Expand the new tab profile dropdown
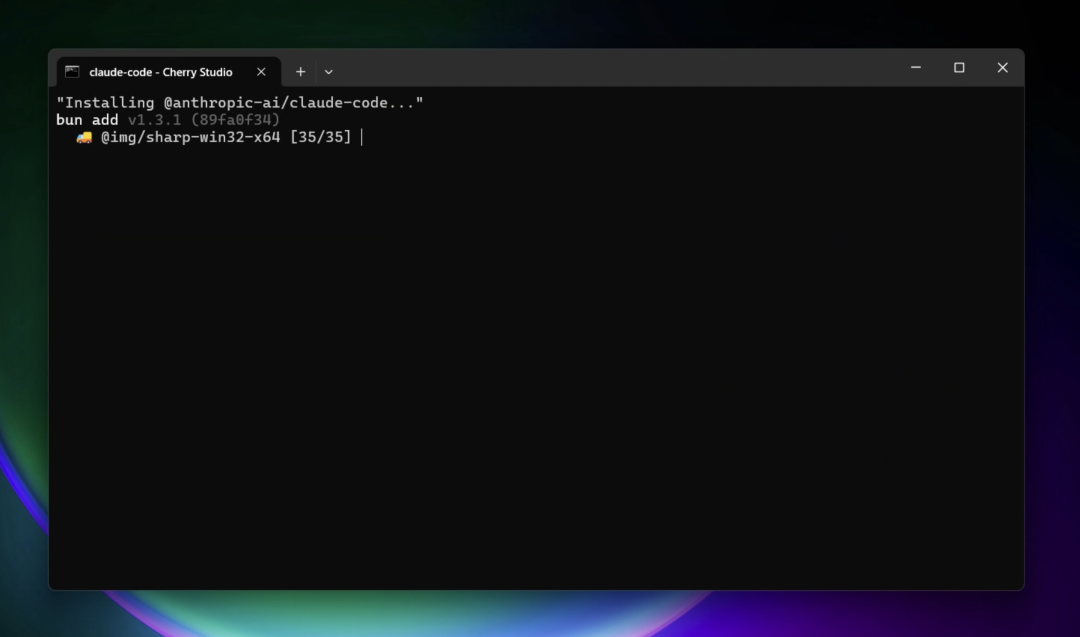Viewport: 1080px width, 637px height. click(x=329, y=72)
